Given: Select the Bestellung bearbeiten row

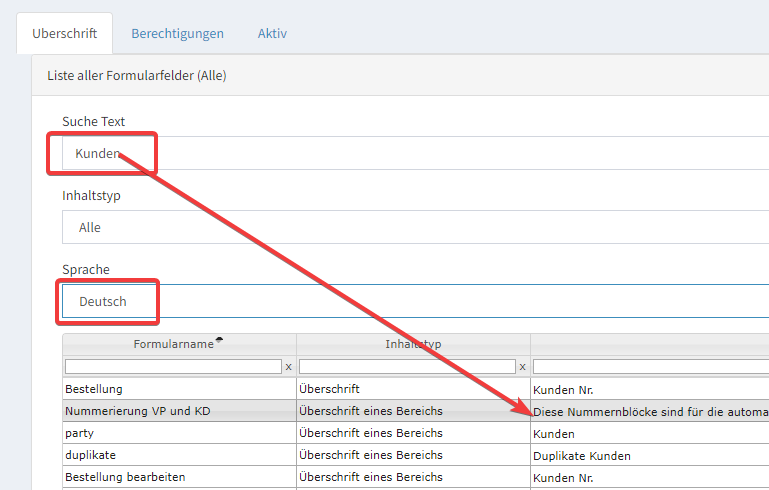Looking at the screenshot, I should coord(125,477).
